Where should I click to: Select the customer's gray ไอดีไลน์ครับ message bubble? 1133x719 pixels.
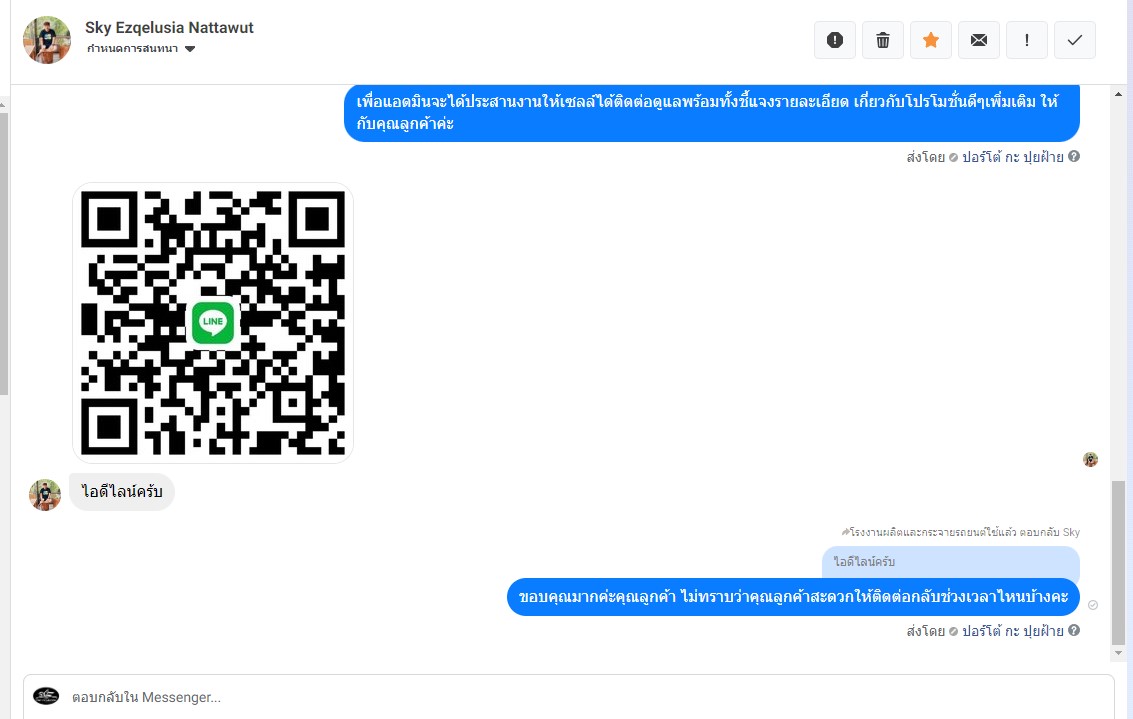pyautogui.click(x=122, y=492)
